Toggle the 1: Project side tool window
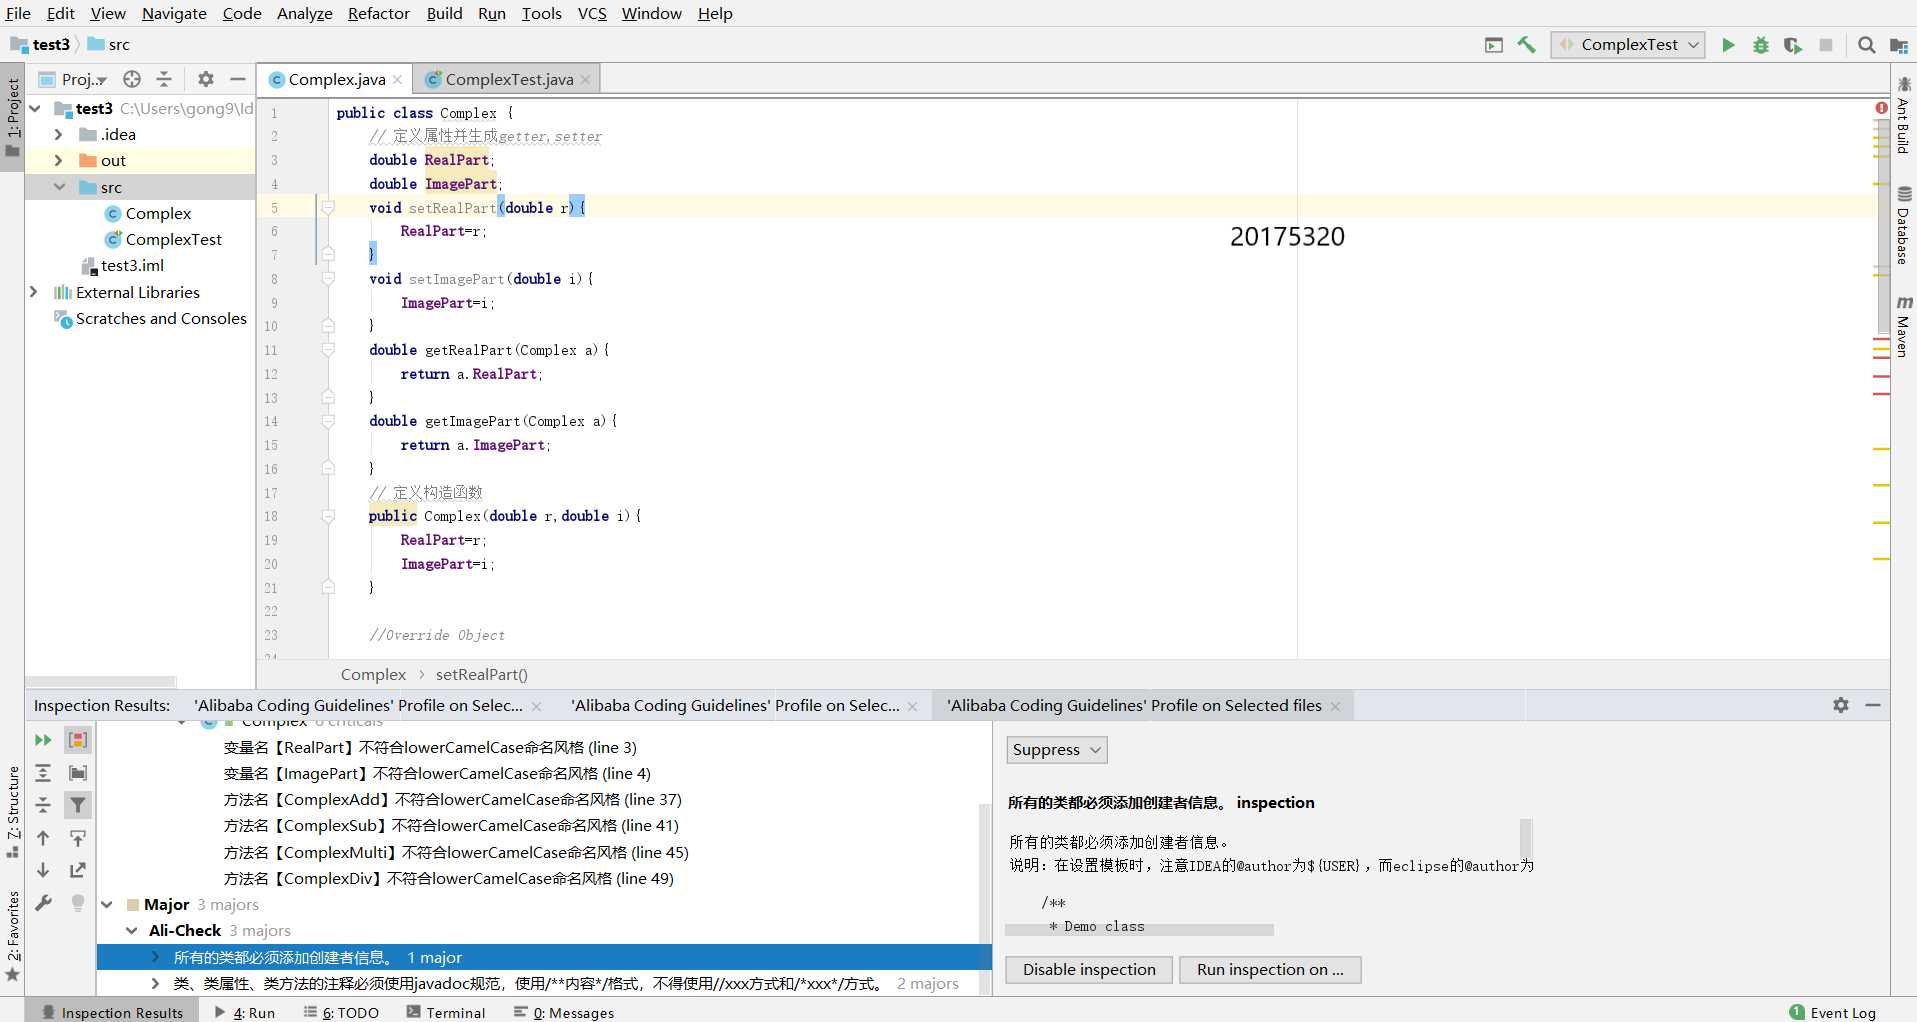This screenshot has height=1022, width=1917. click(x=12, y=117)
